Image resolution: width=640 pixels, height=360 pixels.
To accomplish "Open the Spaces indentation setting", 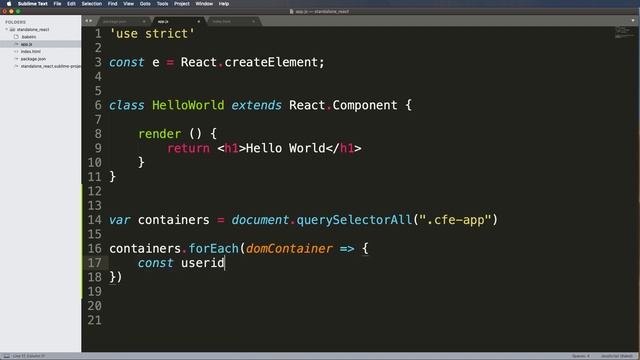I will 580,356.
